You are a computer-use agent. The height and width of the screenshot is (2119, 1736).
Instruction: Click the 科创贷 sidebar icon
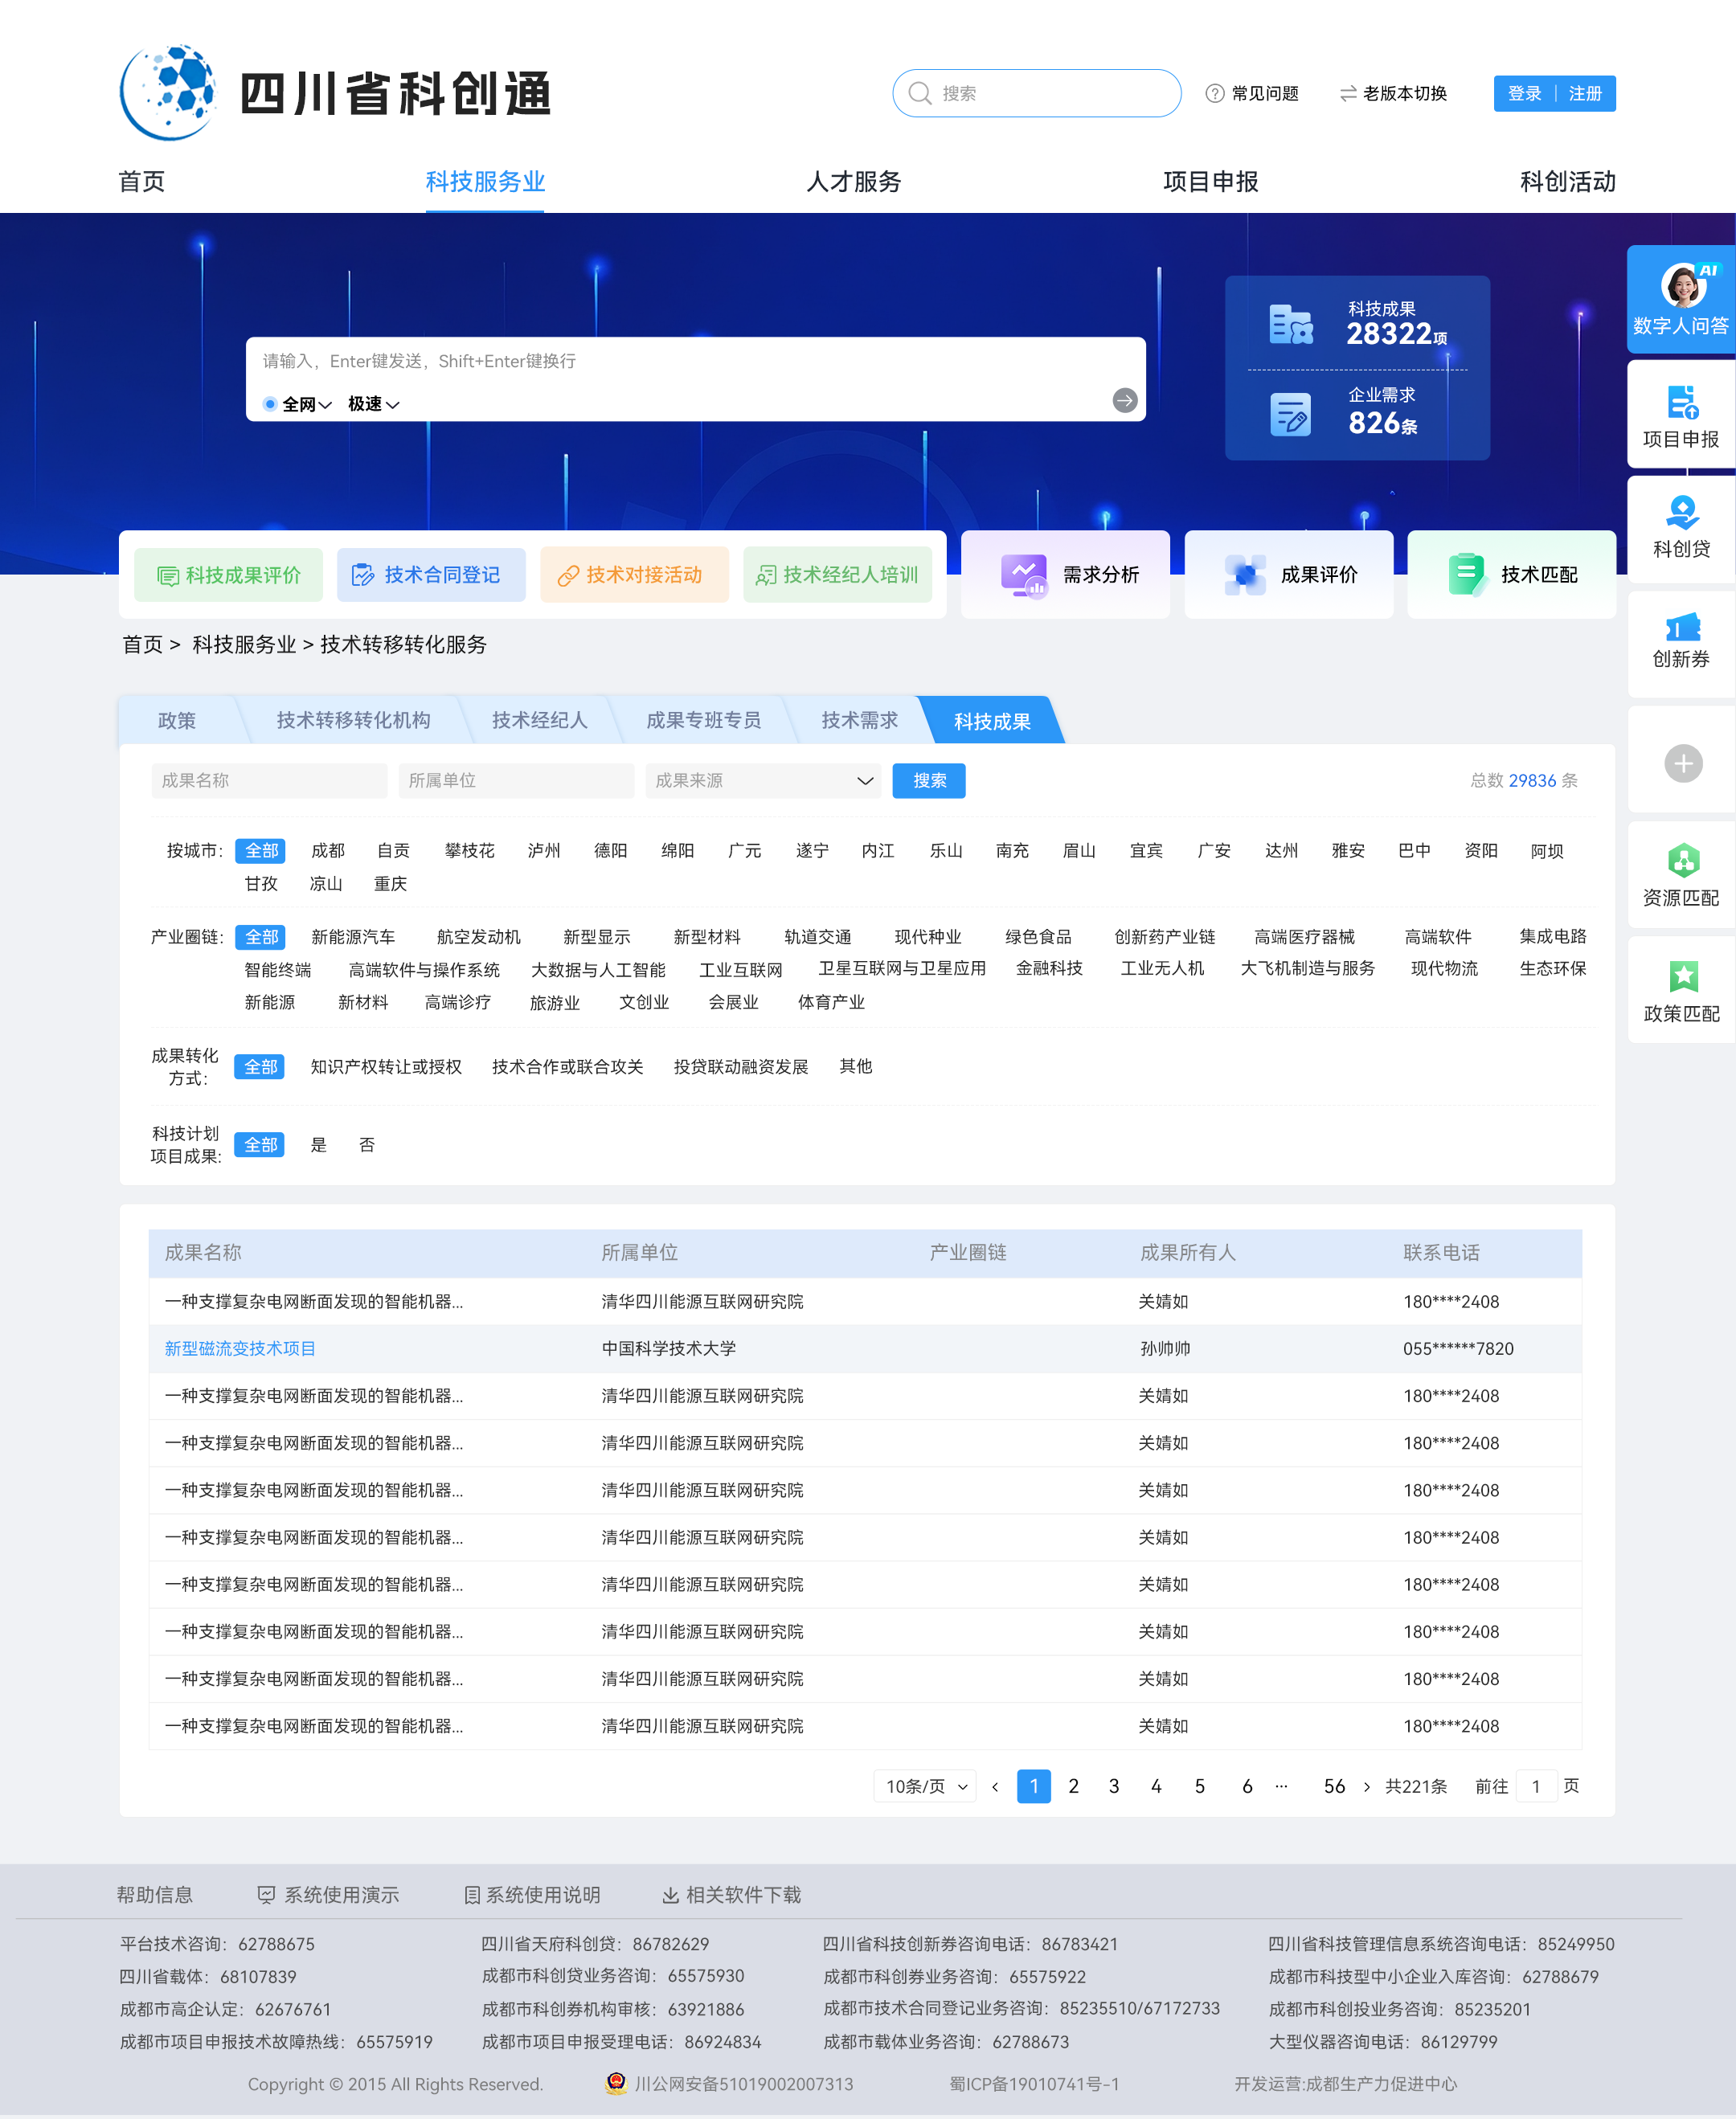pos(1682,513)
